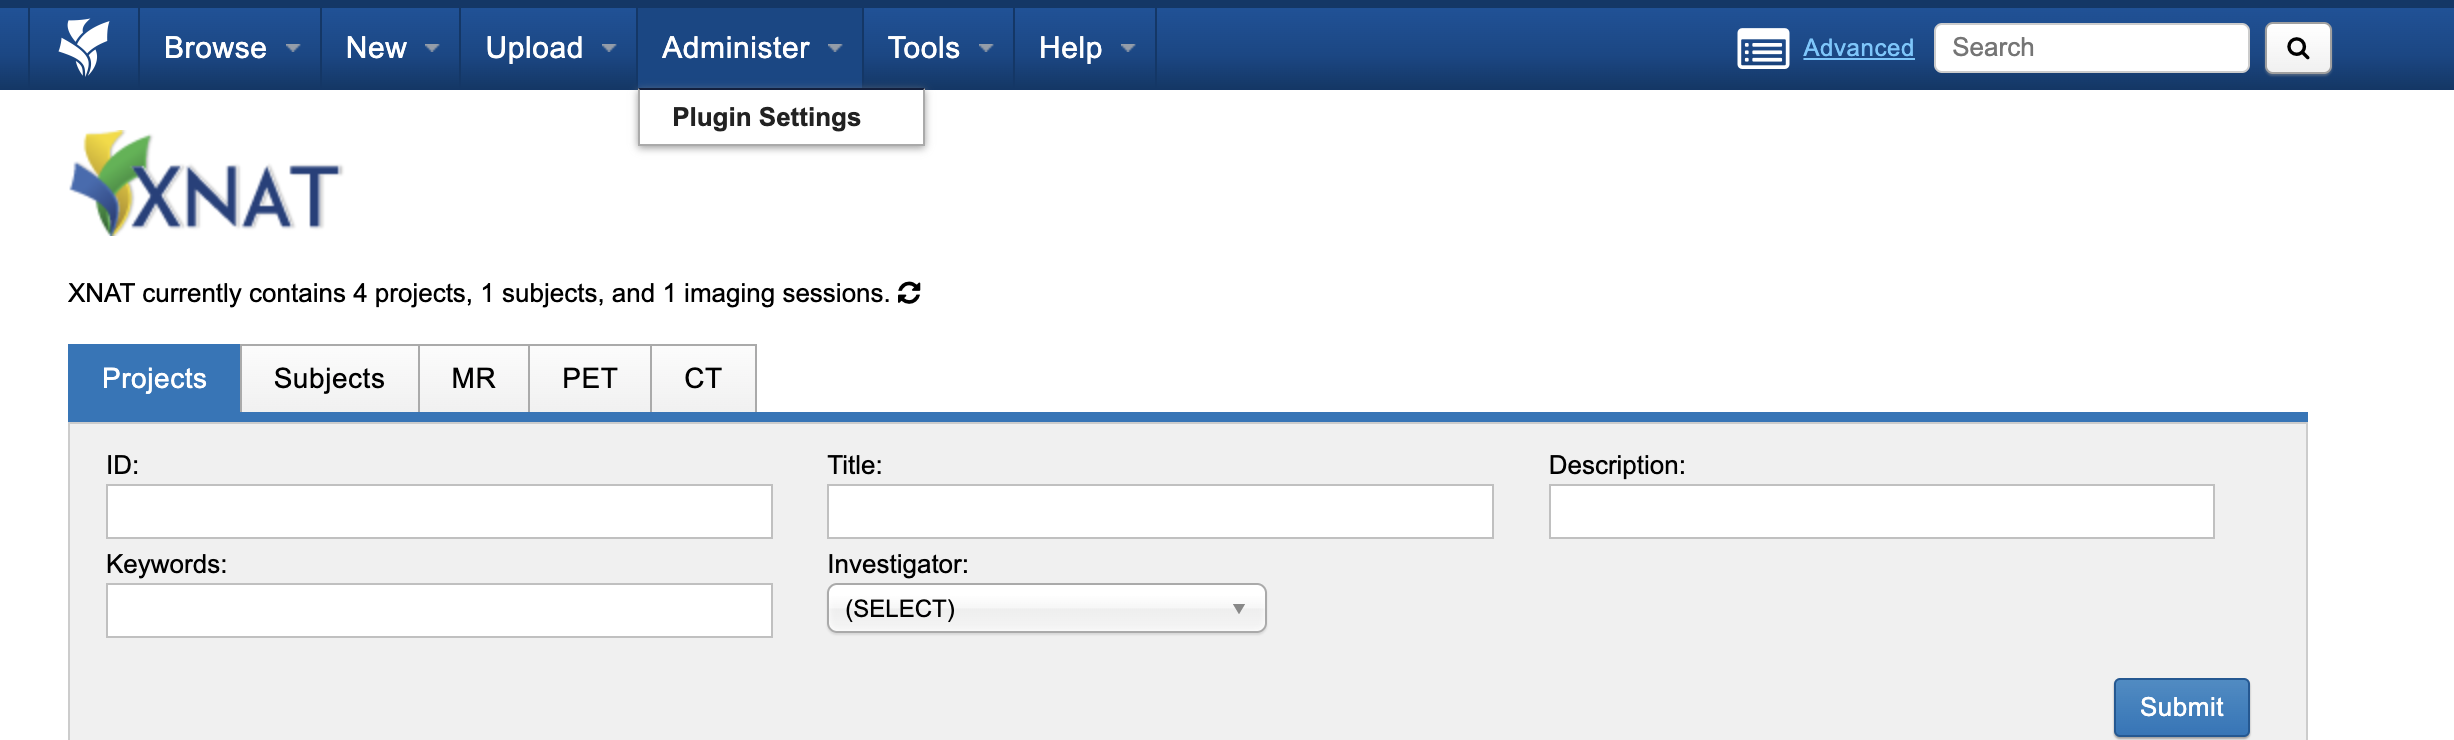Click the magnifying glass search button
The width and height of the screenshot is (2454, 740).
(x=2297, y=48)
